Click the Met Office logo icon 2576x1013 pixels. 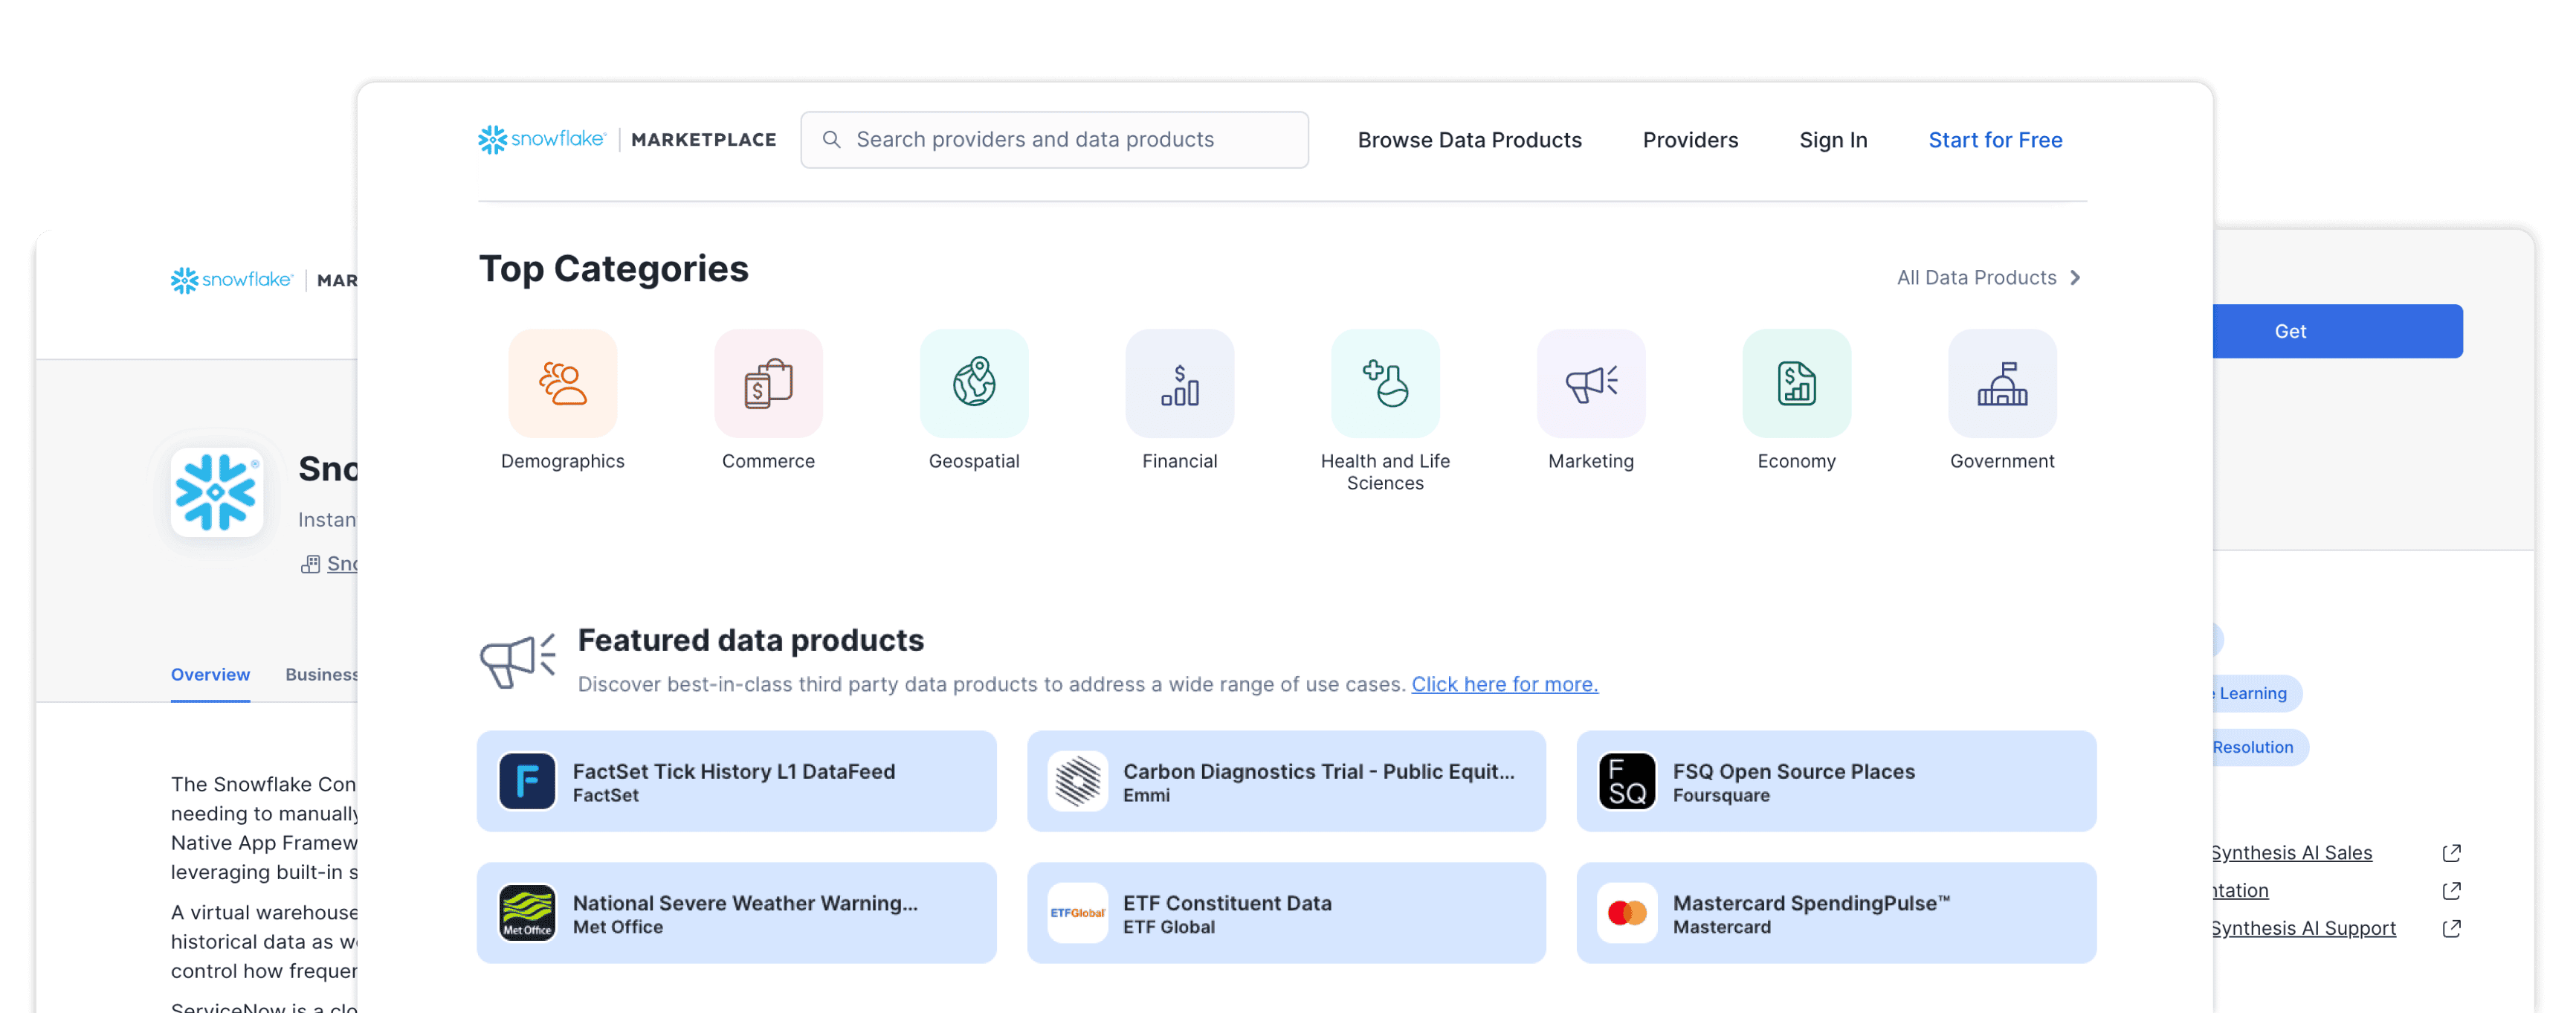point(527,913)
